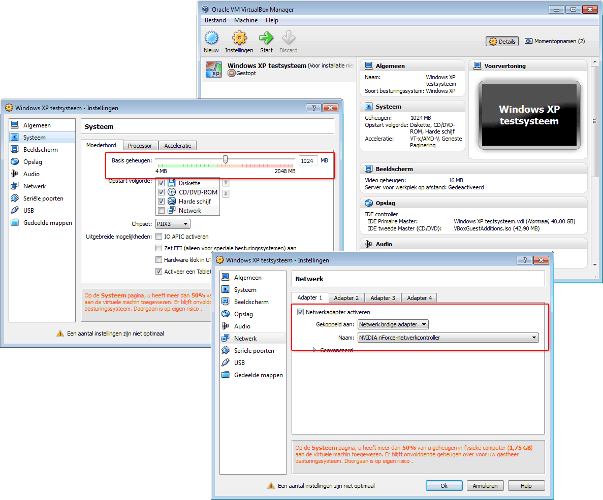
Task: Click Momentopnamen button in VirtualBox Manager
Action: pos(555,41)
